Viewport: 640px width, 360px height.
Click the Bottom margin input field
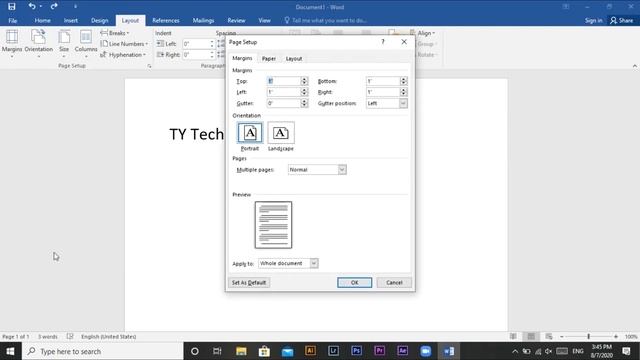tap(383, 81)
